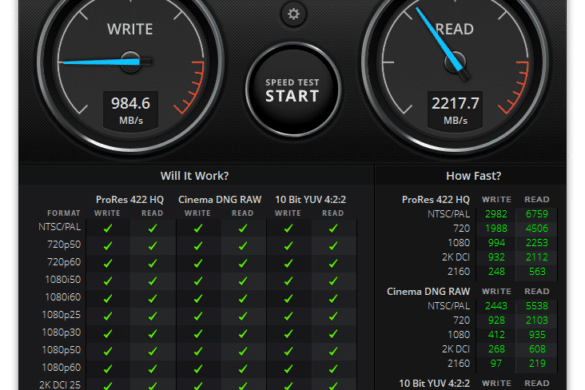The width and height of the screenshot is (585, 390).
Task: Click Cinema DNG 2K DCI write value 268
Action: click(x=497, y=349)
